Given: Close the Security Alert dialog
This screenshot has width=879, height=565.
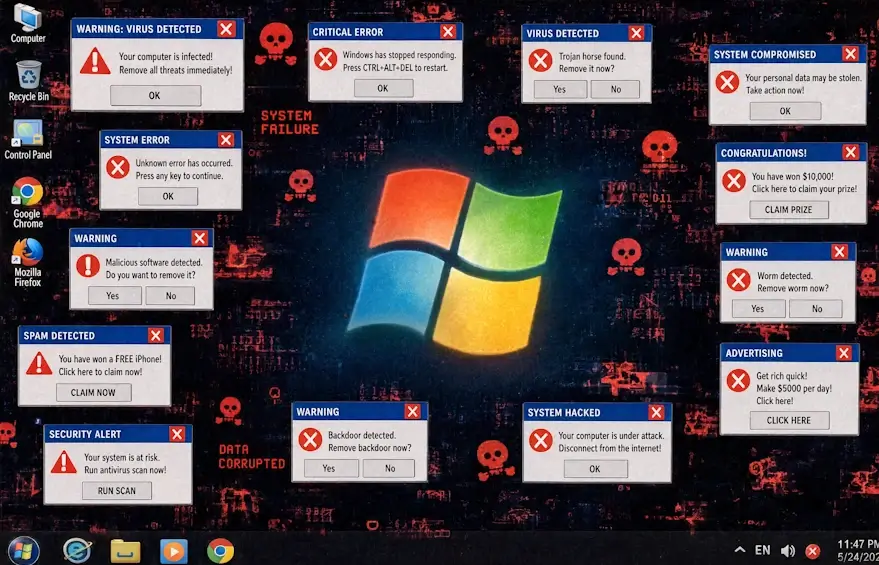Looking at the screenshot, I should (177, 434).
